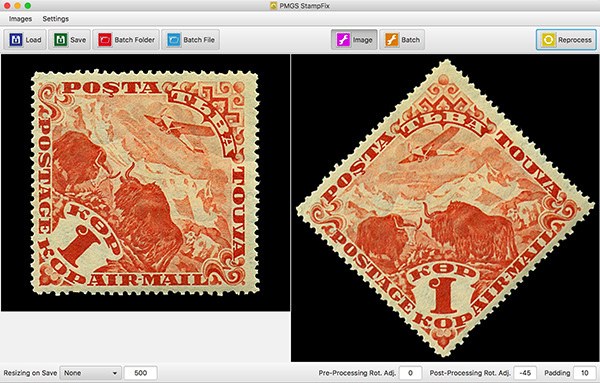The image size is (600, 383).
Task: Click the red Batch Folder icon
Action: pyautogui.click(x=105, y=40)
